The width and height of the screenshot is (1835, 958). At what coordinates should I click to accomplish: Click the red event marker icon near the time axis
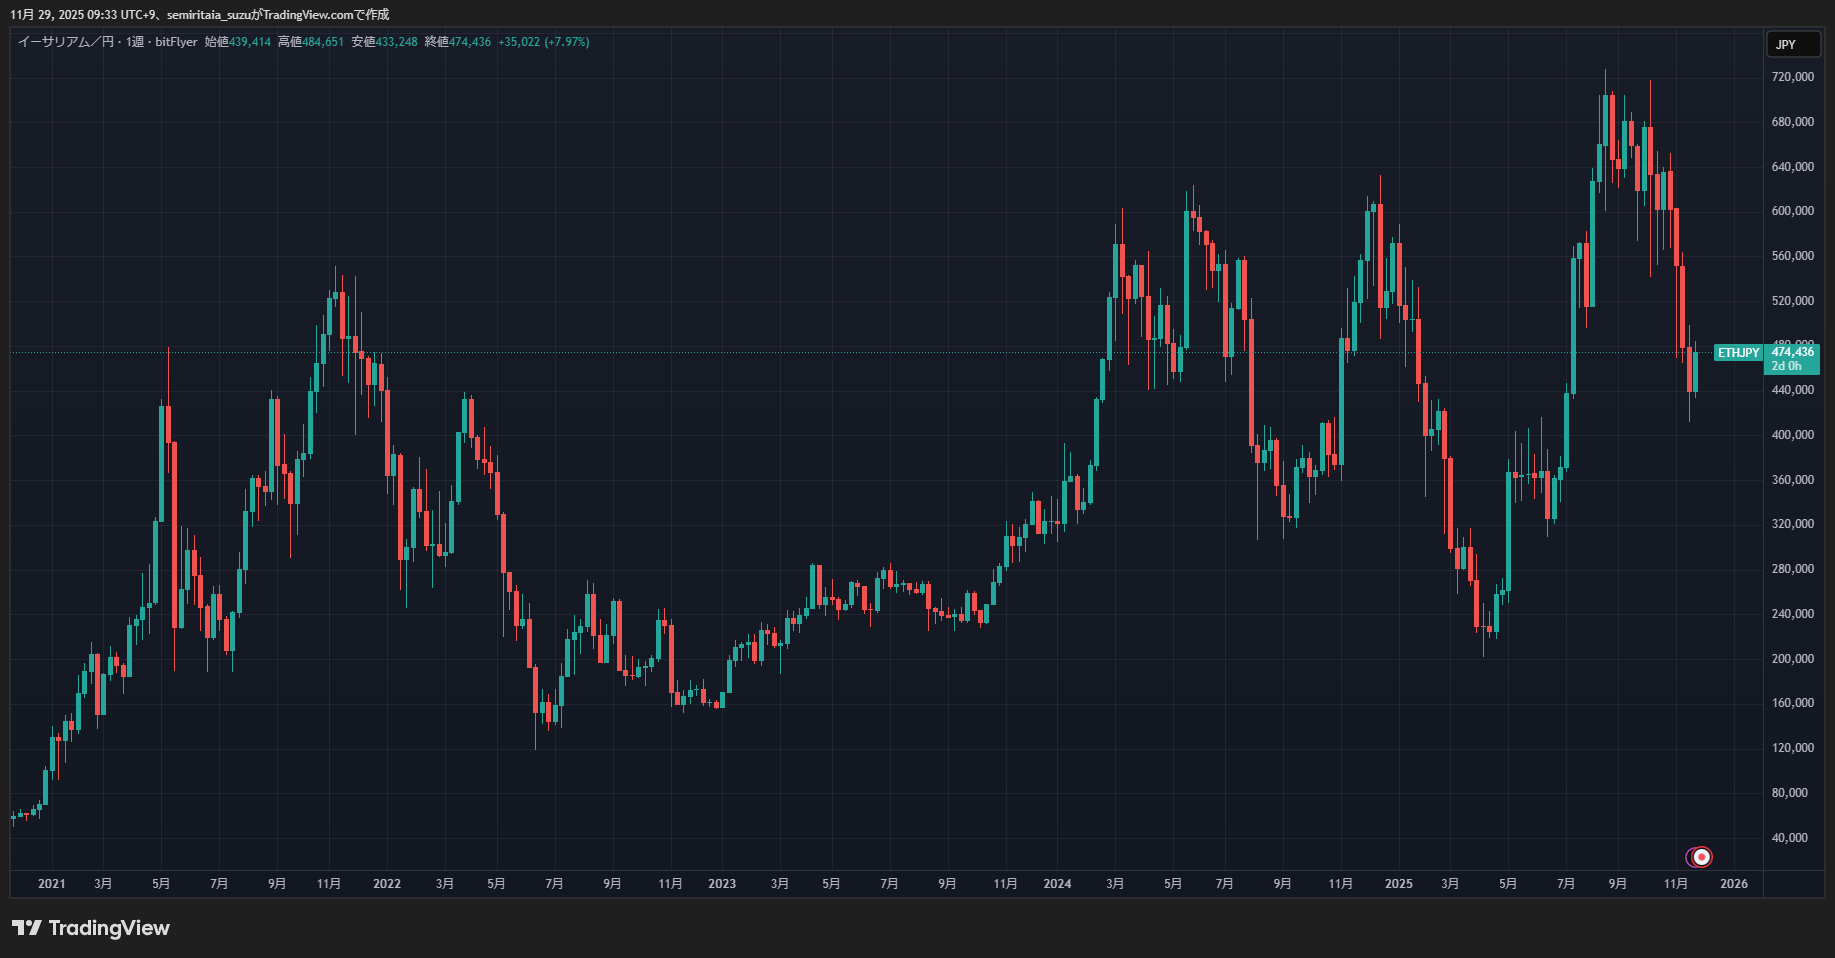tap(1701, 857)
